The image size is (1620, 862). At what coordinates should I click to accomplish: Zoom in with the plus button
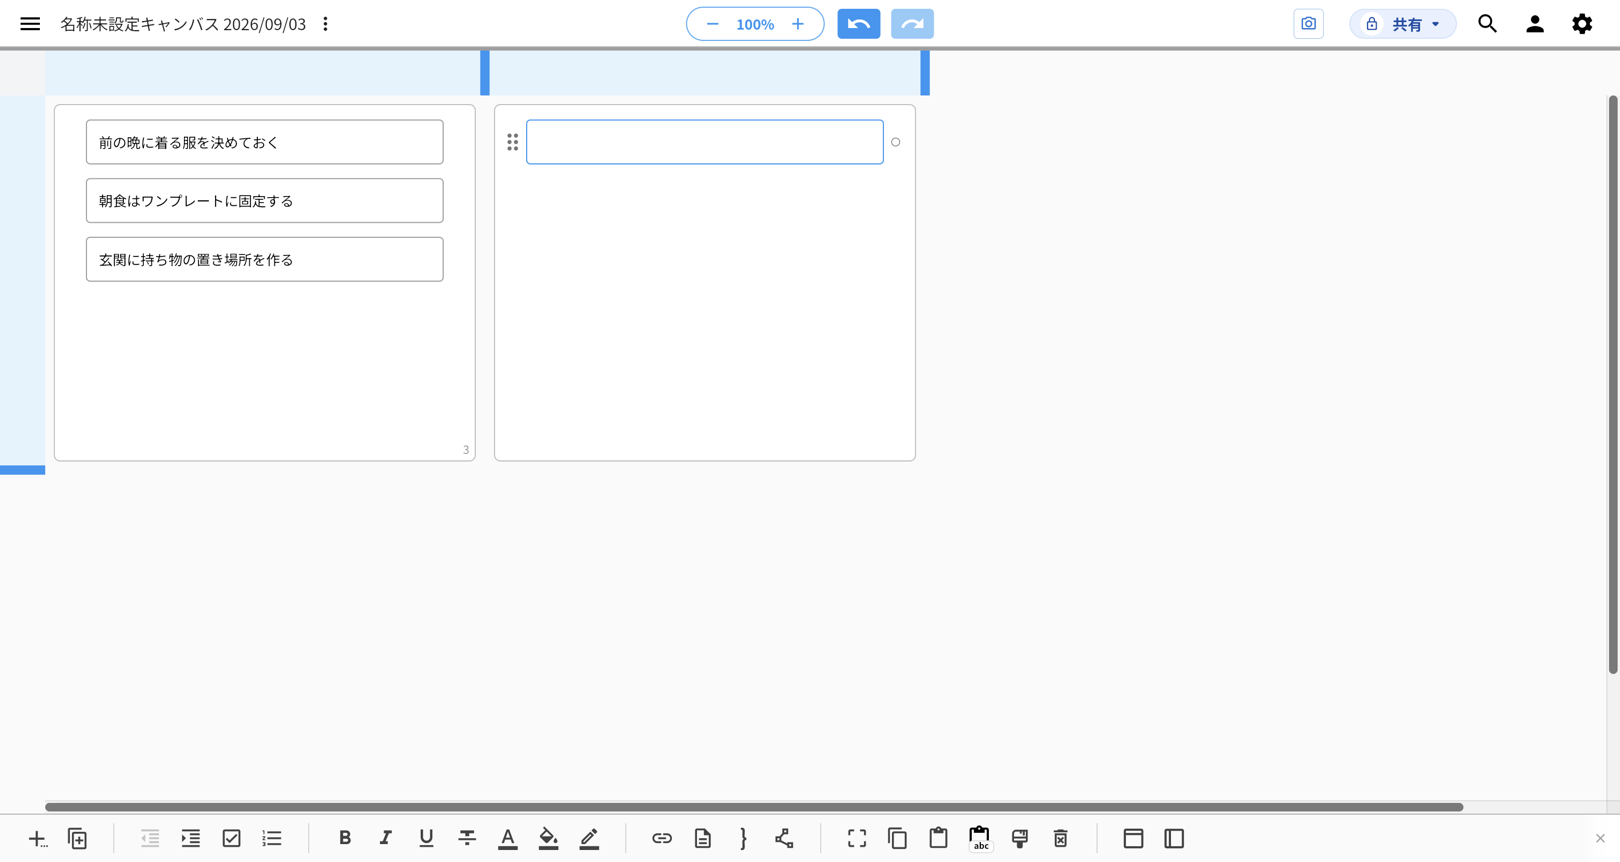pos(798,24)
